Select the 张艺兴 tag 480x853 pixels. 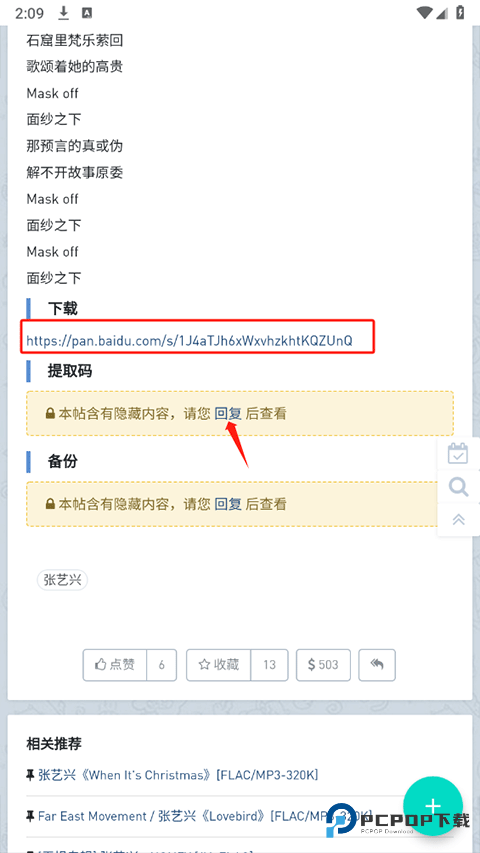(x=62, y=580)
